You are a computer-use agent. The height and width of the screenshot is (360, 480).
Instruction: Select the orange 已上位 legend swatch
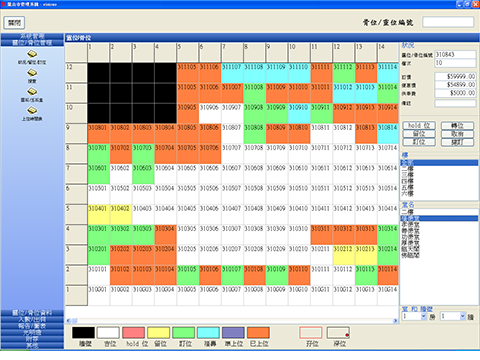(x=258, y=333)
